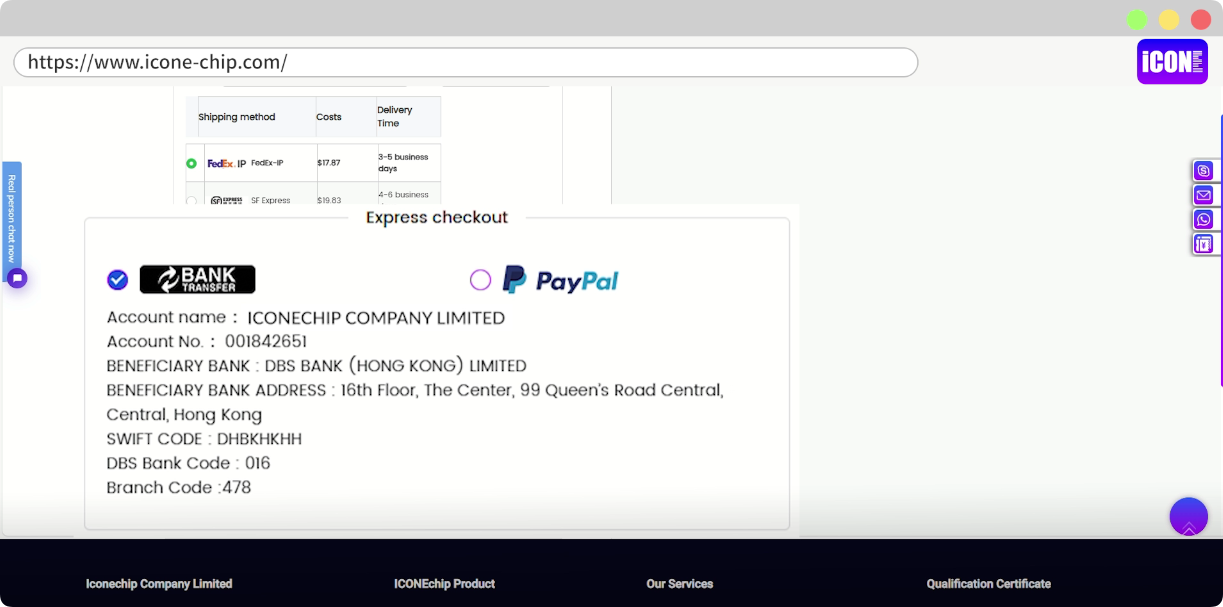
Task: Click the Qualification Certificate footer heading
Action: click(x=989, y=584)
